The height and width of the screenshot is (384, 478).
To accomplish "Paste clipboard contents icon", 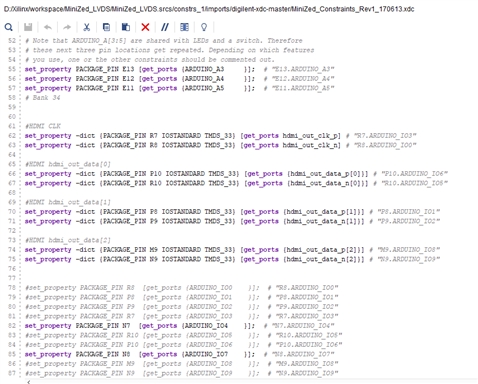I will tap(126, 27).
